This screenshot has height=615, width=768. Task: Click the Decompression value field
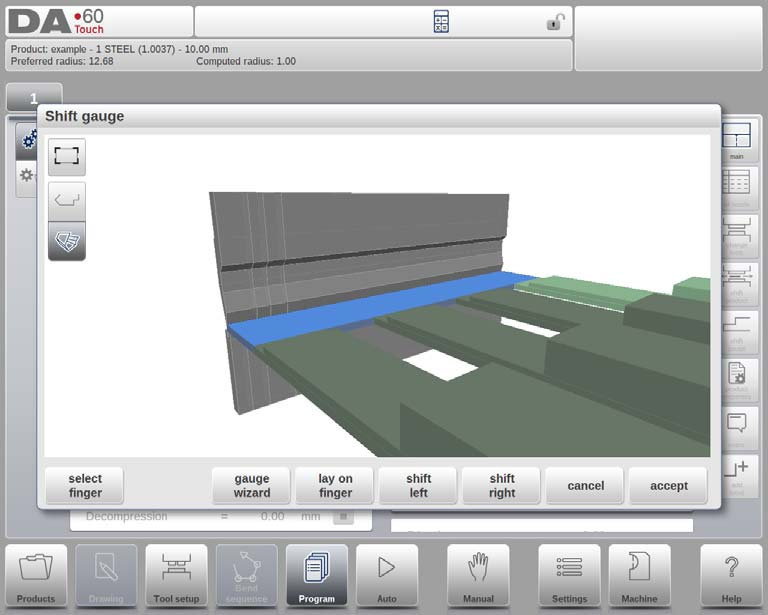[x=272, y=517]
